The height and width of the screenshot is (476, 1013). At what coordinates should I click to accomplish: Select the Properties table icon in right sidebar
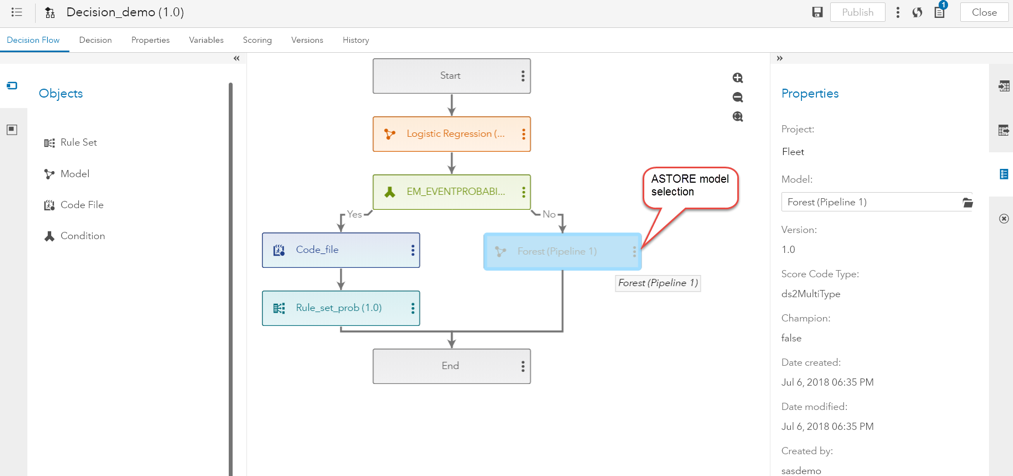point(1003,174)
